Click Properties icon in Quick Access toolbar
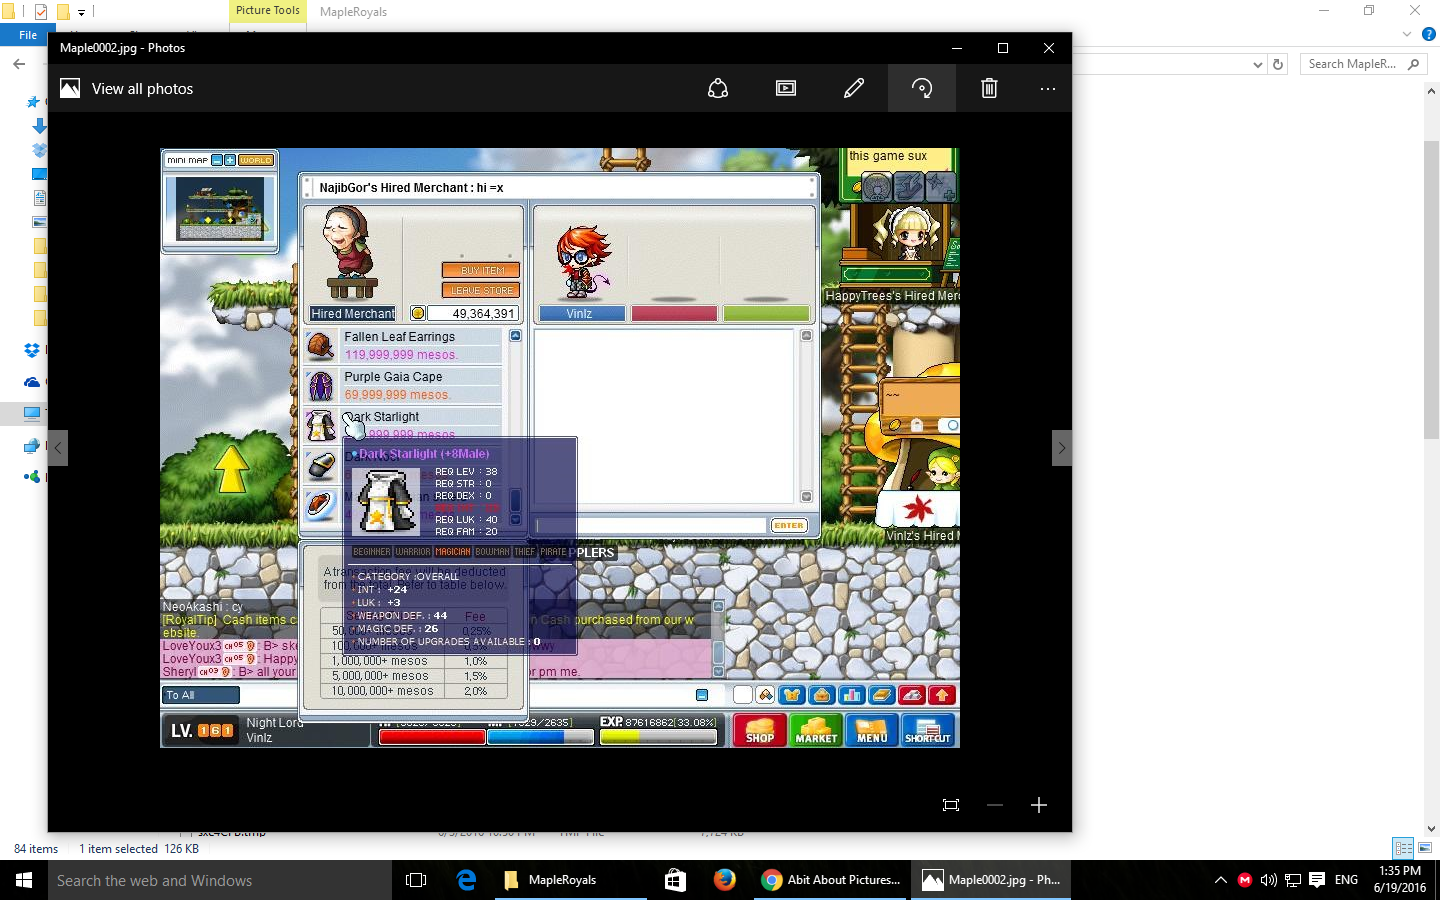Image resolution: width=1440 pixels, height=900 pixels. point(41,12)
